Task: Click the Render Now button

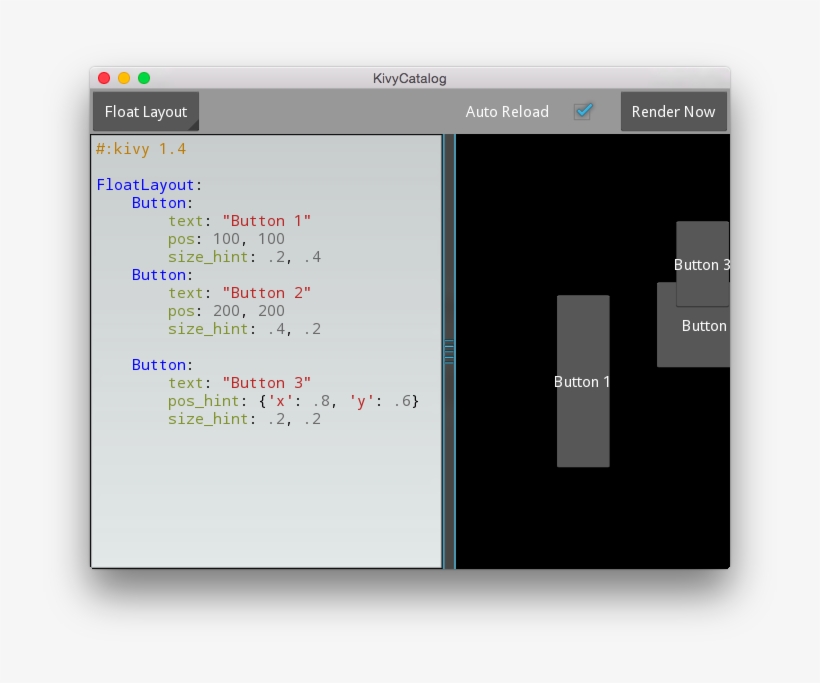Action: [x=673, y=111]
